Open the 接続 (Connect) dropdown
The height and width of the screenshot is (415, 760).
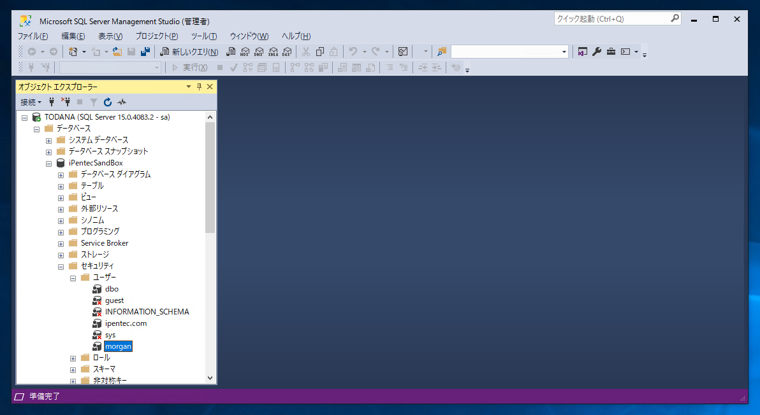31,102
